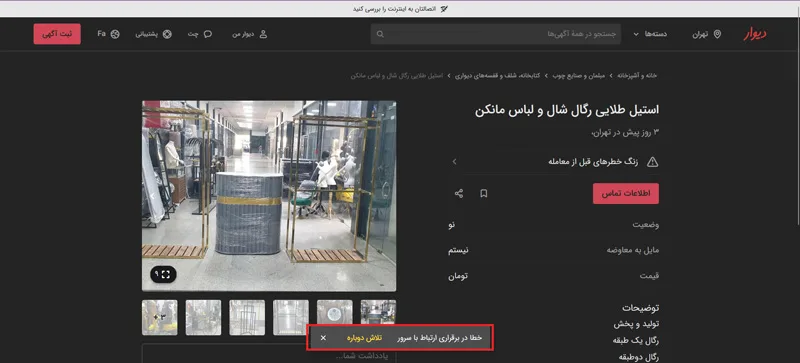Image resolution: width=800 pixels, height=363 pixels.
Task: Go to the previous image with left arrow
Action: (152, 196)
